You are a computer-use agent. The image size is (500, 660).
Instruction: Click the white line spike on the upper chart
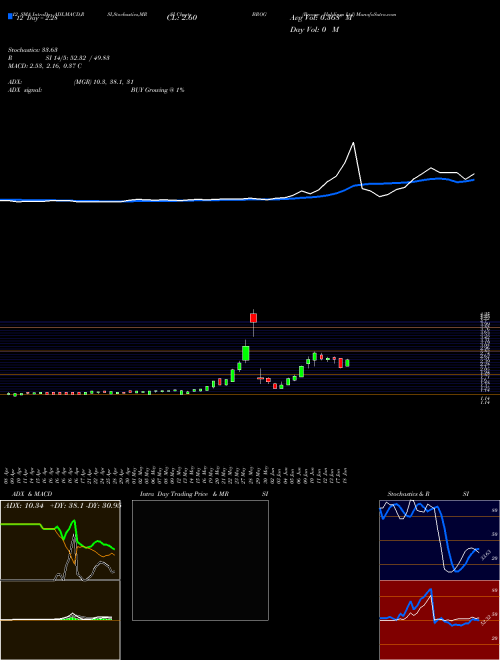pos(353,144)
